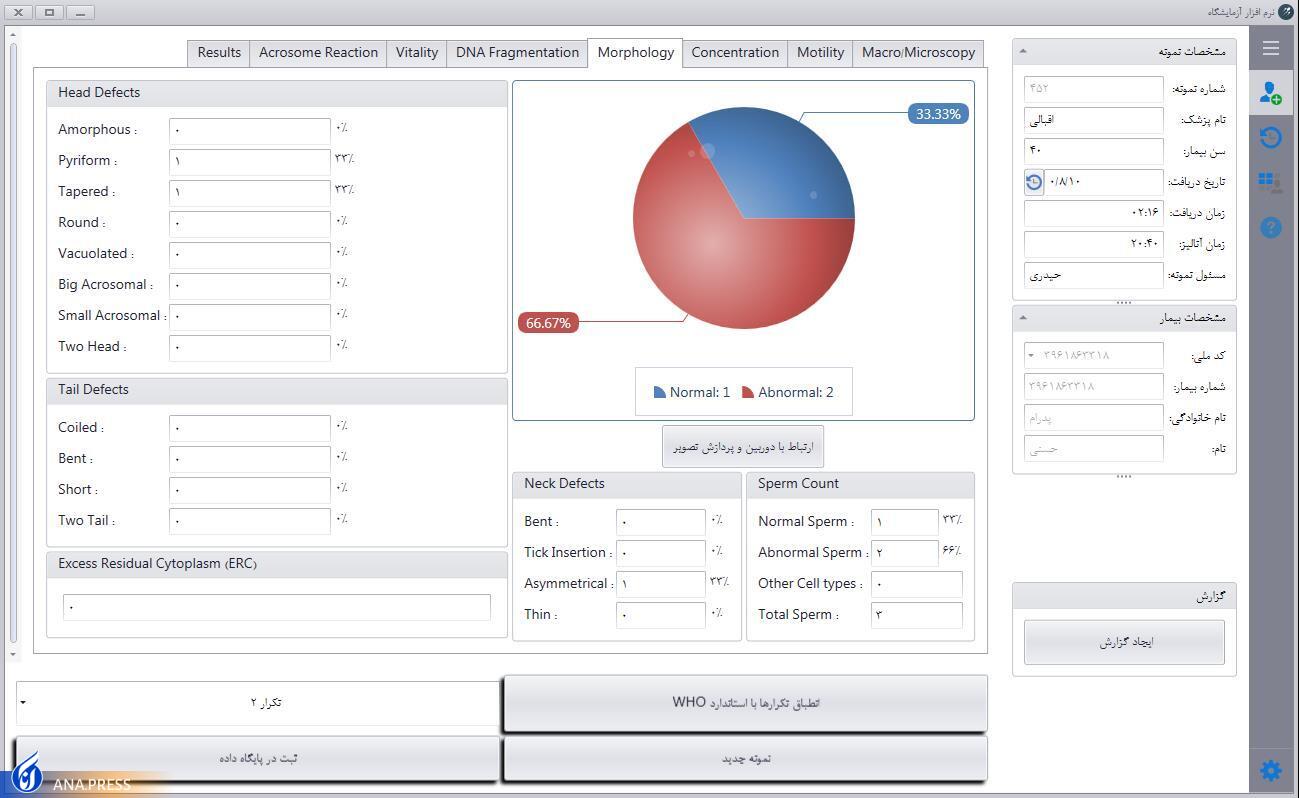Image resolution: width=1299 pixels, height=798 pixels.
Task: Open the history icon in the right sidebar
Action: [1270, 137]
